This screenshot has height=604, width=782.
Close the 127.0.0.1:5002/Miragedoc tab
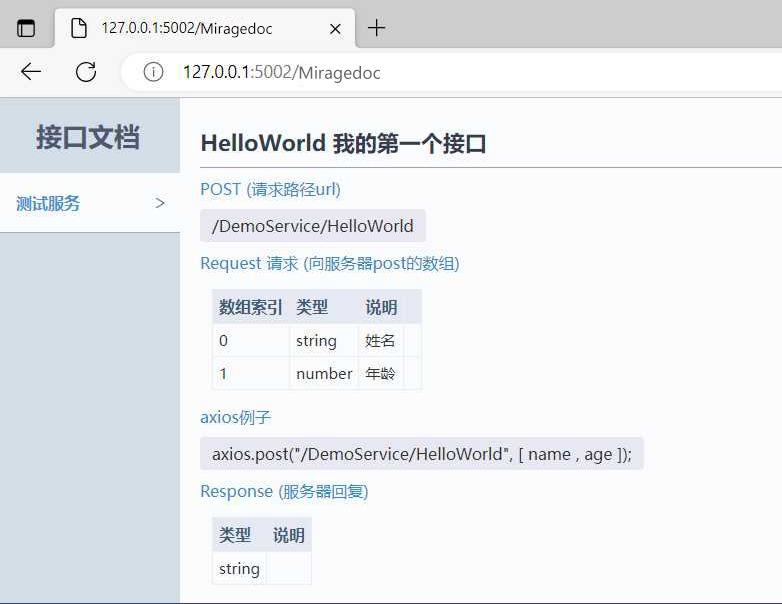click(x=335, y=29)
